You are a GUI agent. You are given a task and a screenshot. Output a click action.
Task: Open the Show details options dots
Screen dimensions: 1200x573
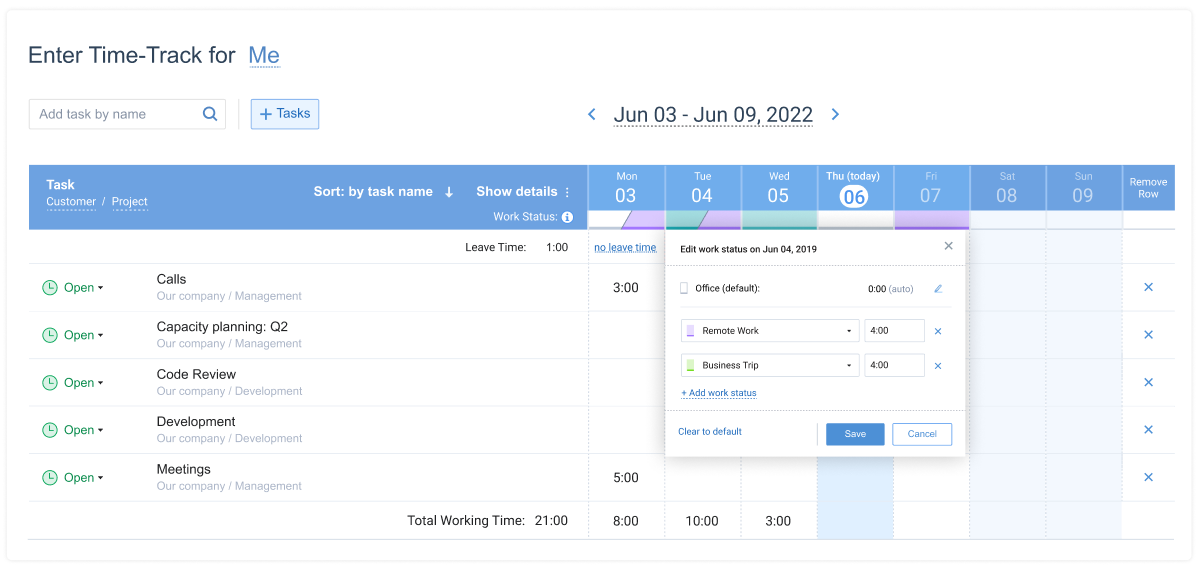[567, 192]
